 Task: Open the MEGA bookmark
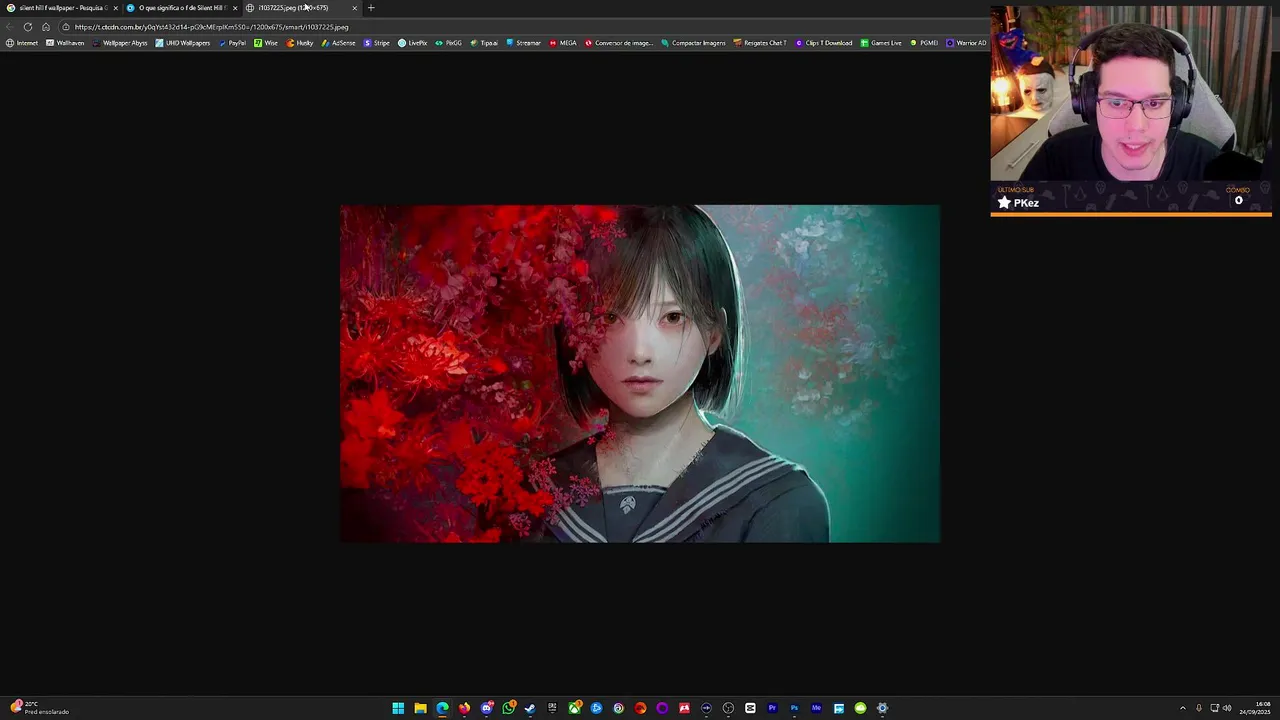click(563, 43)
